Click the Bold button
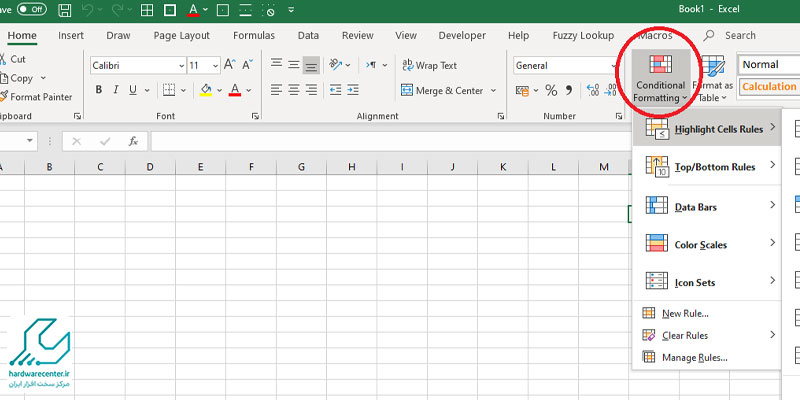Screen dimensions: 800x400 [x=98, y=90]
